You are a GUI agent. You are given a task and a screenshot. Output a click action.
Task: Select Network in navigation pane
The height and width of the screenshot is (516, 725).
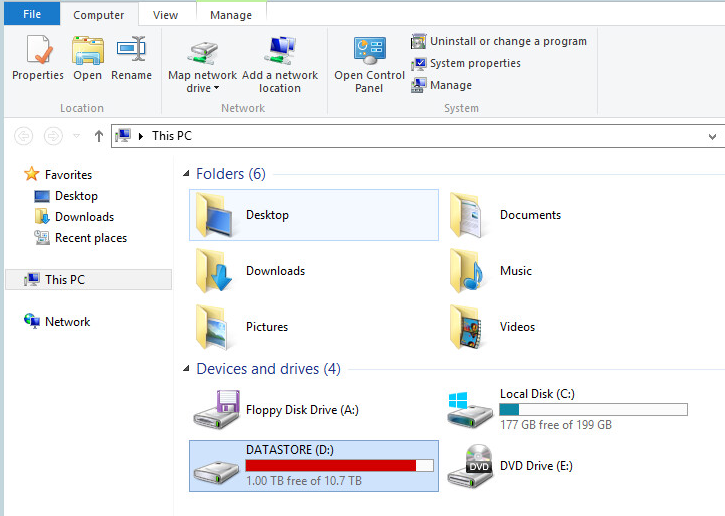[x=57, y=321]
